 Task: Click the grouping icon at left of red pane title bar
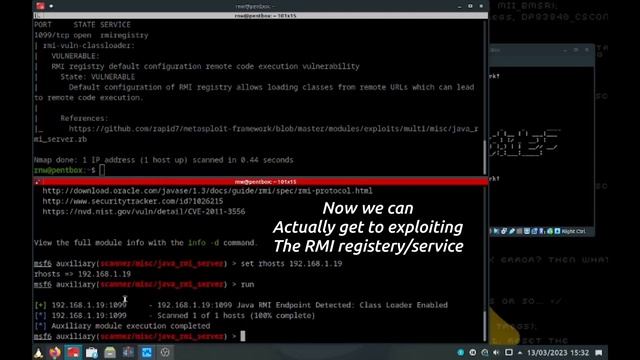[38, 182]
